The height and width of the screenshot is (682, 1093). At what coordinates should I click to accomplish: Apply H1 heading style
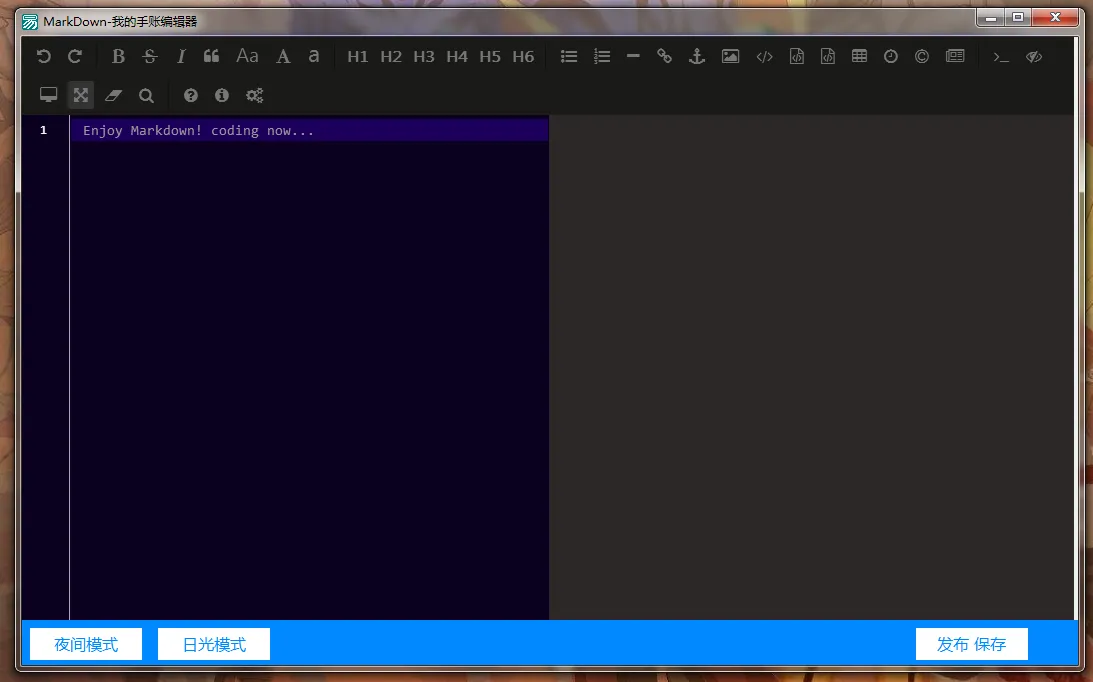[358, 57]
